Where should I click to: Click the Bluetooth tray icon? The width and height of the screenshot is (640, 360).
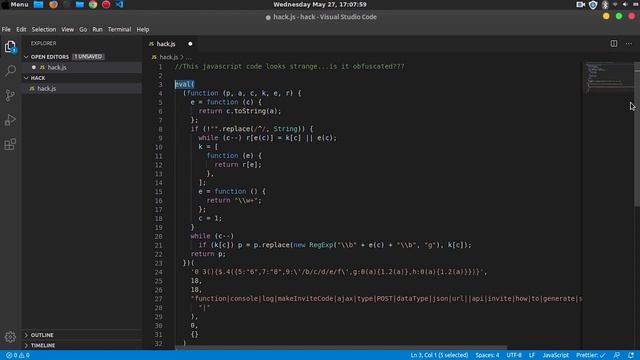pos(605,4)
